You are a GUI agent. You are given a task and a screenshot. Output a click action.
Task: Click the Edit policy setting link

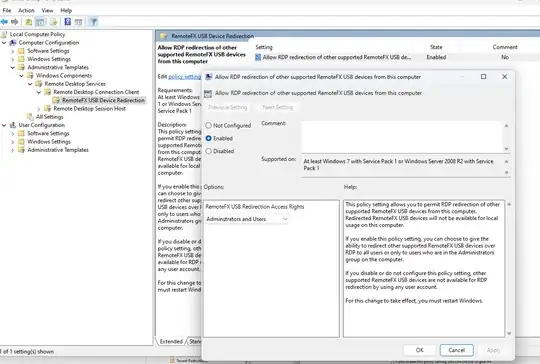185,76
